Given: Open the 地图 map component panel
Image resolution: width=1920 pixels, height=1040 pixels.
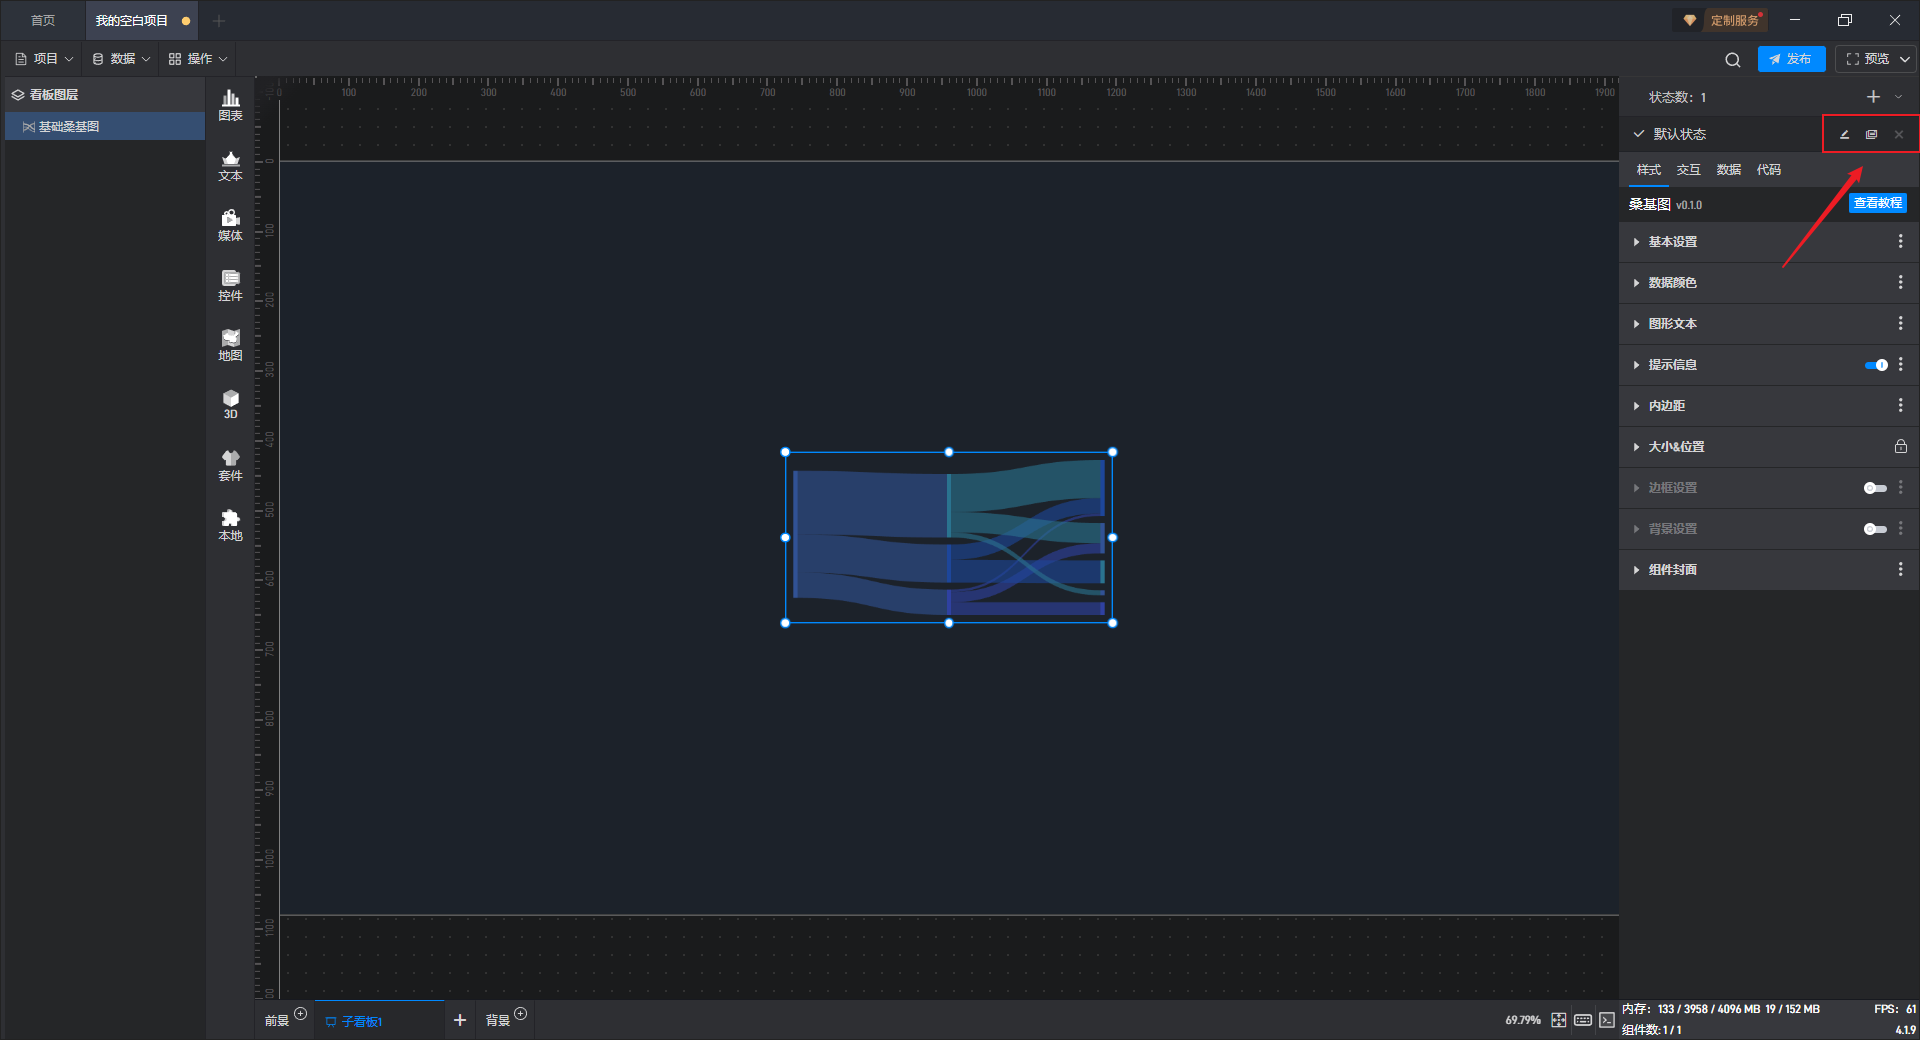Looking at the screenshot, I should point(230,345).
